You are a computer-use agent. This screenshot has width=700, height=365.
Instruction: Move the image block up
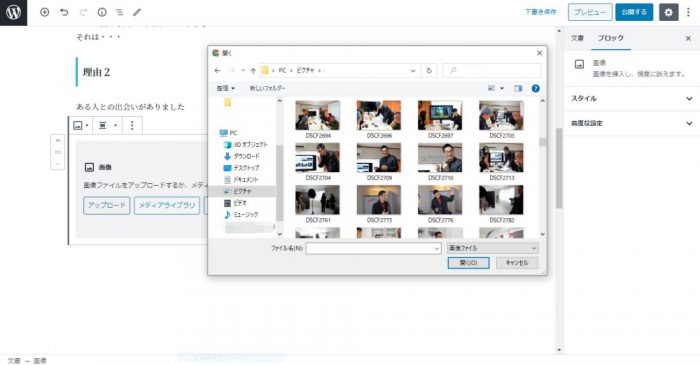click(x=58, y=141)
